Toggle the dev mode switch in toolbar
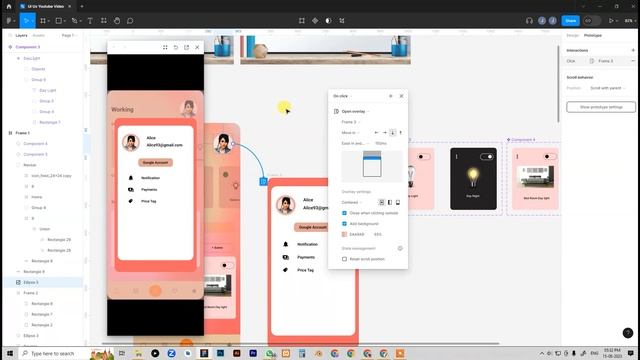 tap(591, 21)
